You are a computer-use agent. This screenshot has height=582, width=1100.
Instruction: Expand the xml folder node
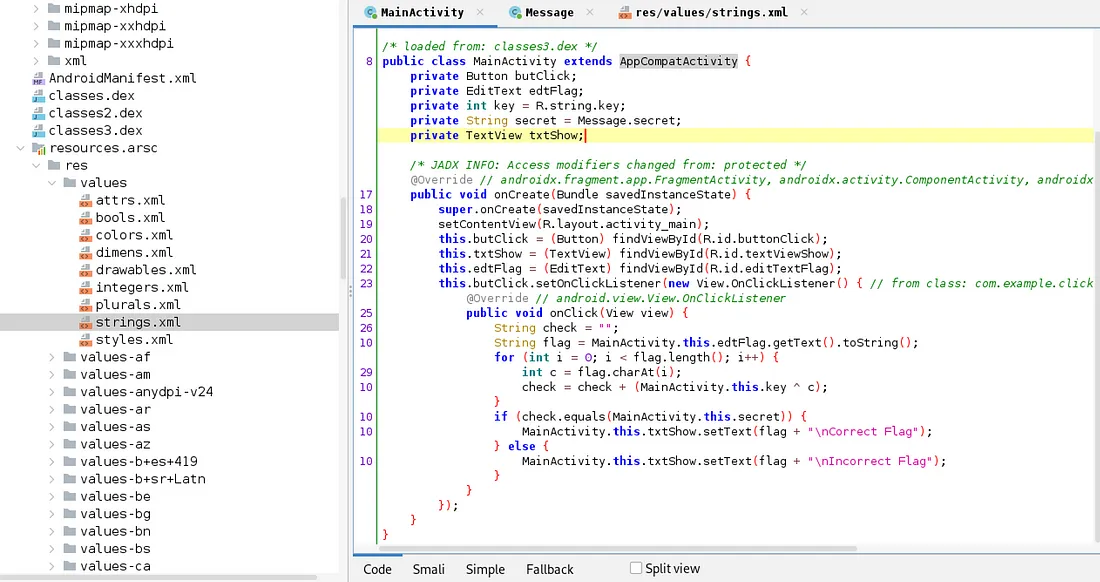(x=36, y=61)
